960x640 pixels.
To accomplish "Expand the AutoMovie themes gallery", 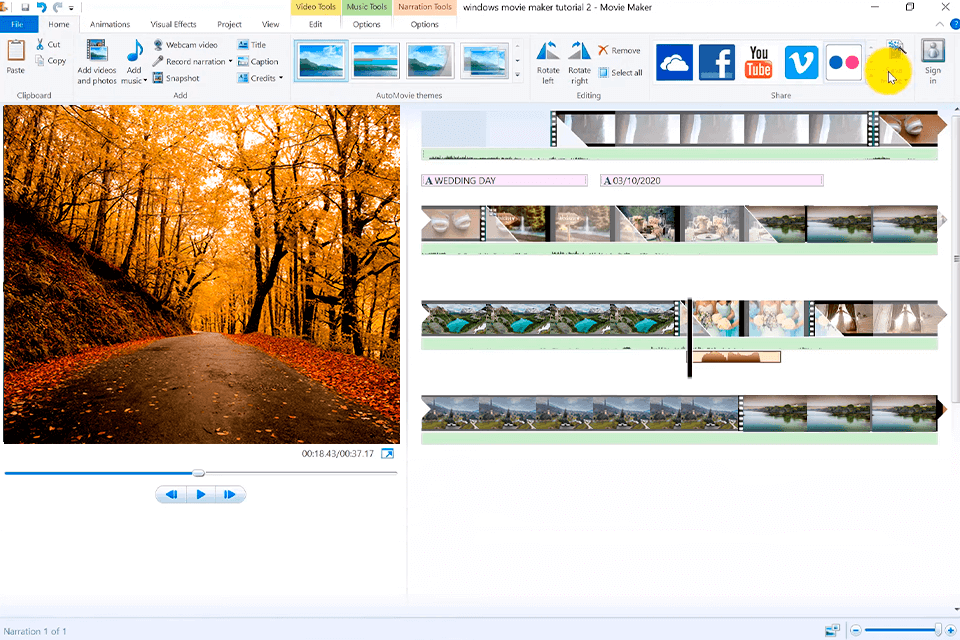I will coord(517,75).
